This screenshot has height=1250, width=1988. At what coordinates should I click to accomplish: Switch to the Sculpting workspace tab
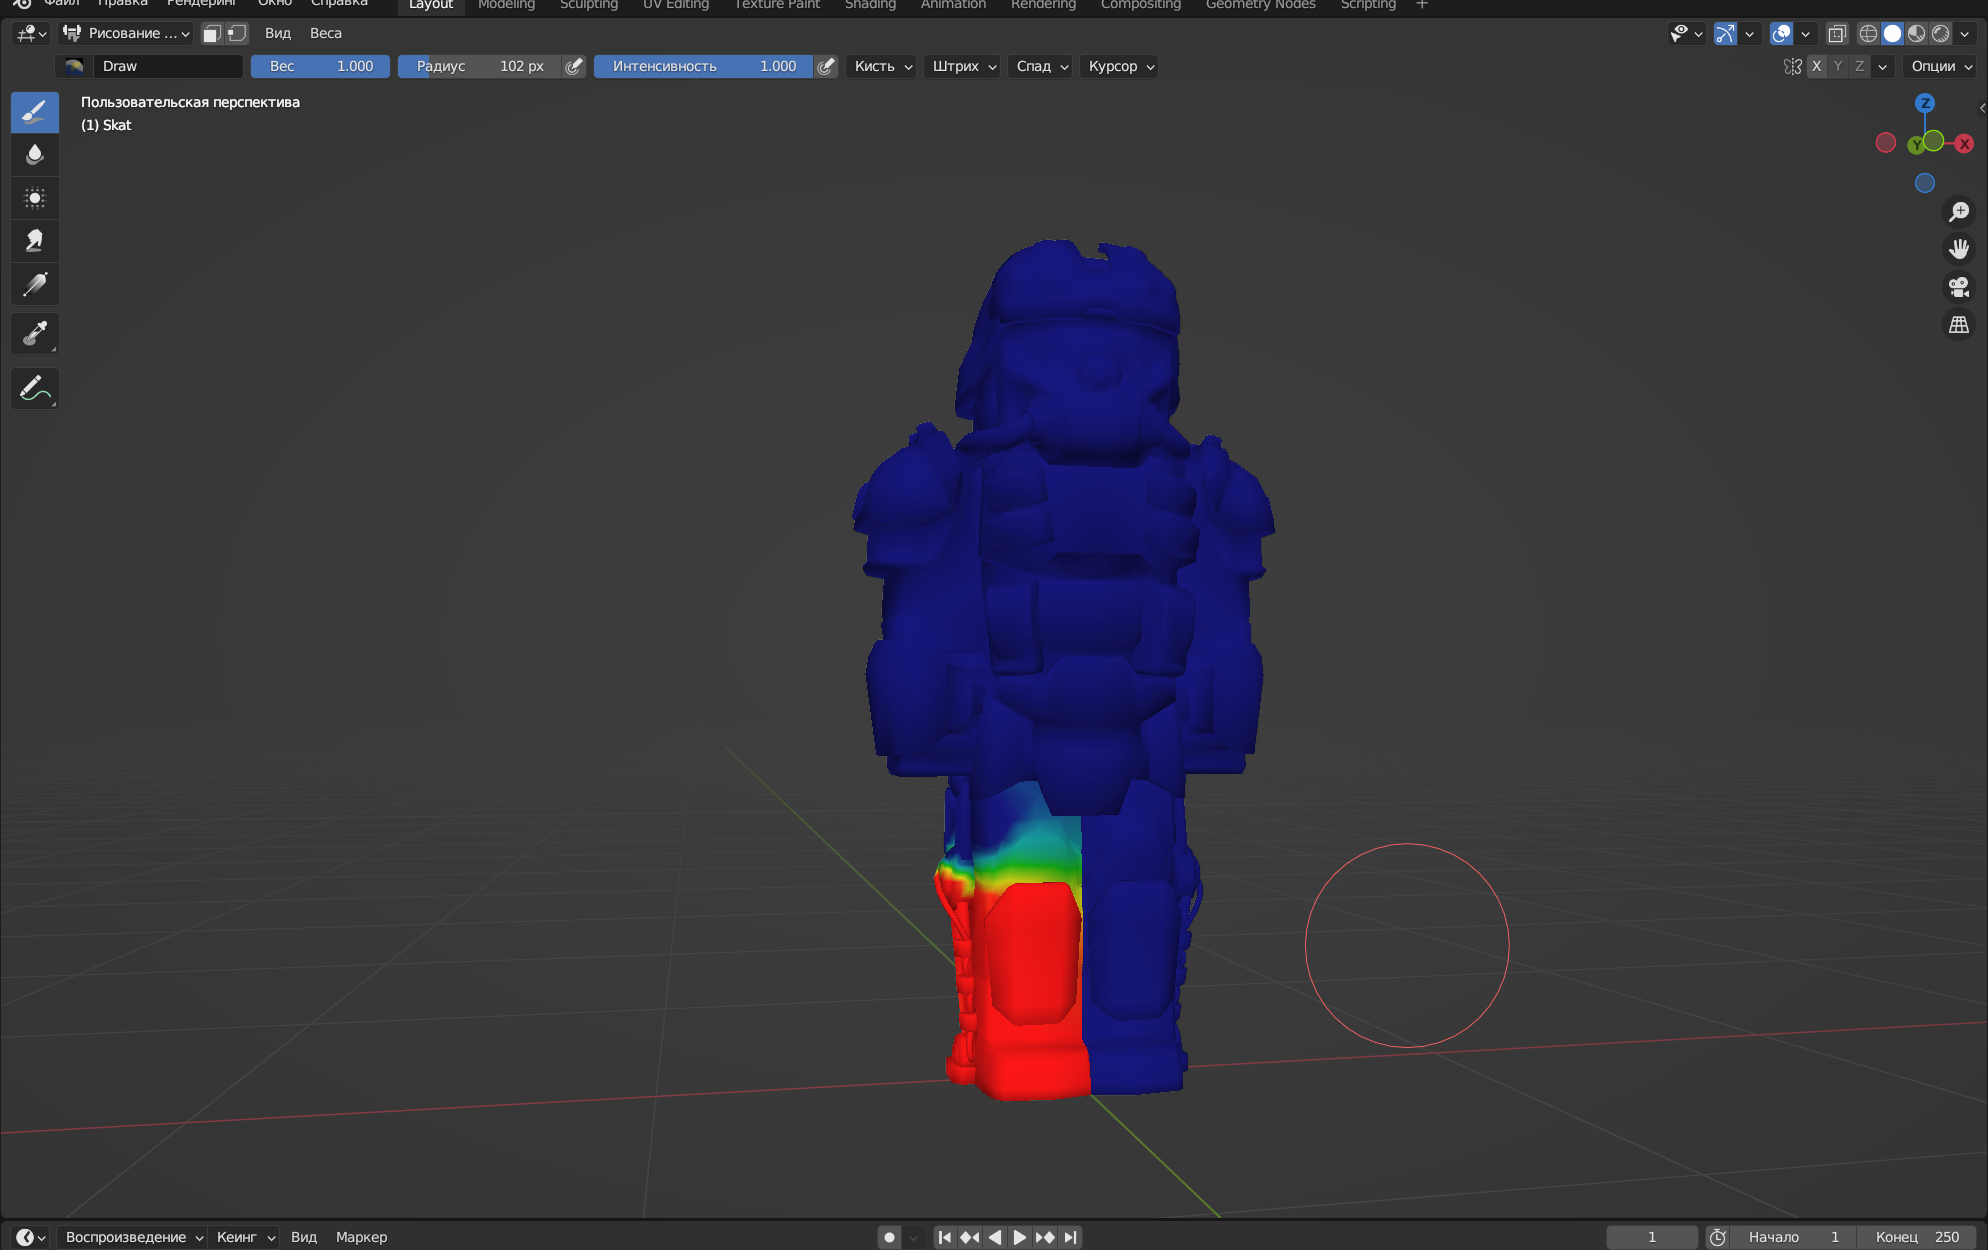[589, 5]
